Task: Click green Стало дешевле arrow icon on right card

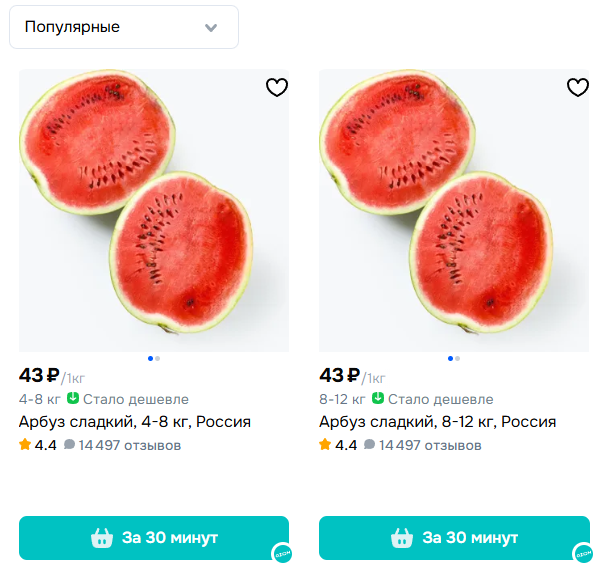Action: pyautogui.click(x=380, y=399)
